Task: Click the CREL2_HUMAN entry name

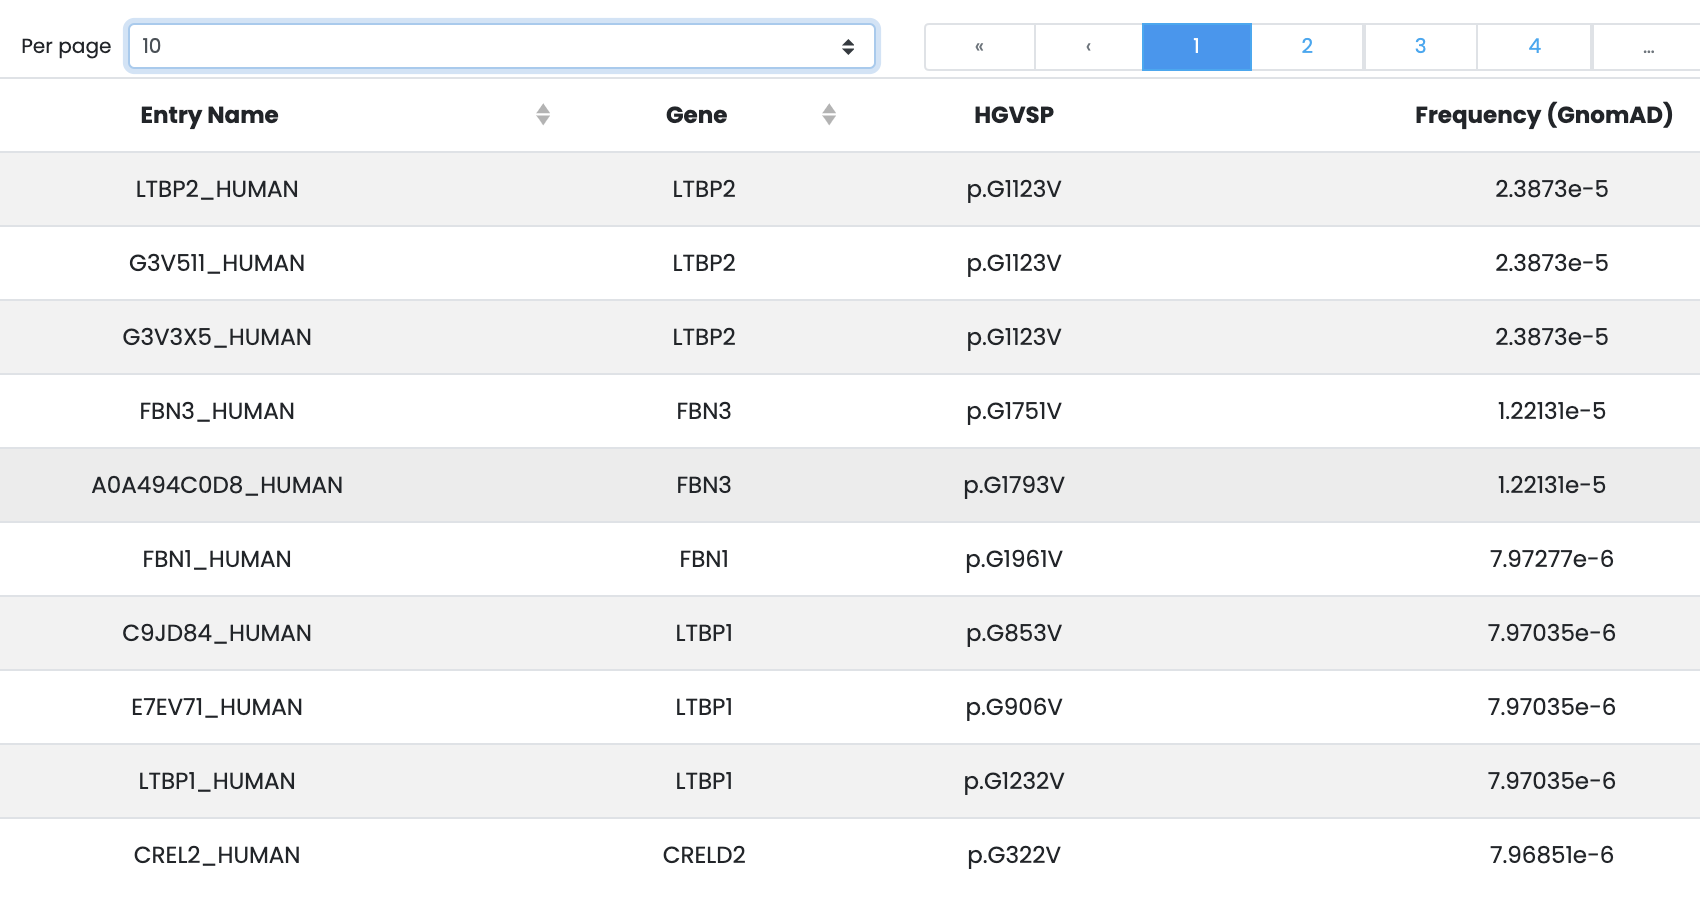Action: coord(217,855)
